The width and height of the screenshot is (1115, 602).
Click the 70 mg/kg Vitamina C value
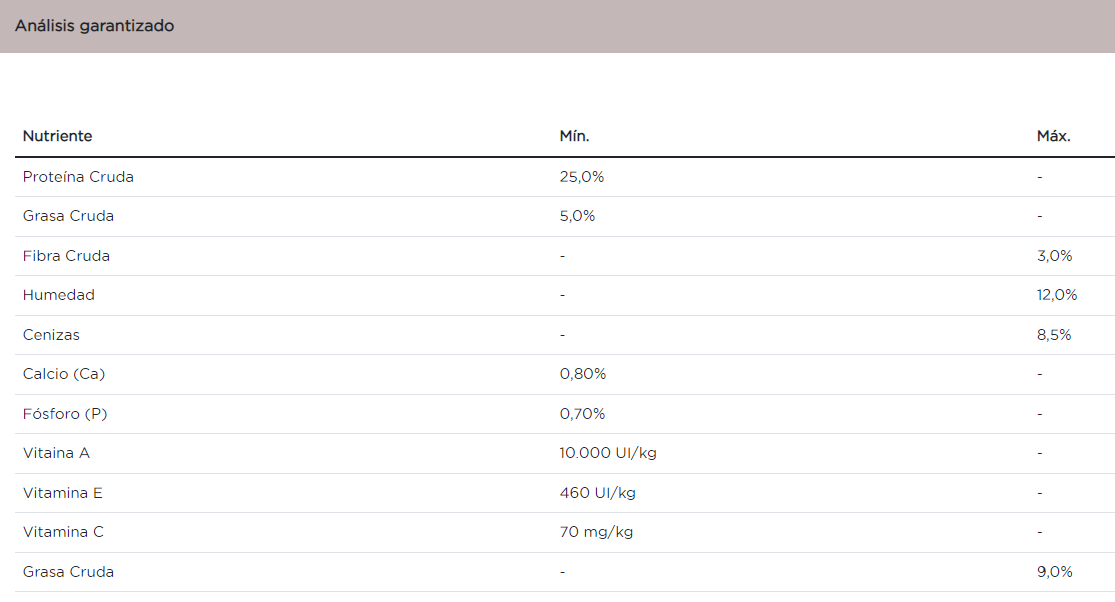pyautogui.click(x=596, y=532)
